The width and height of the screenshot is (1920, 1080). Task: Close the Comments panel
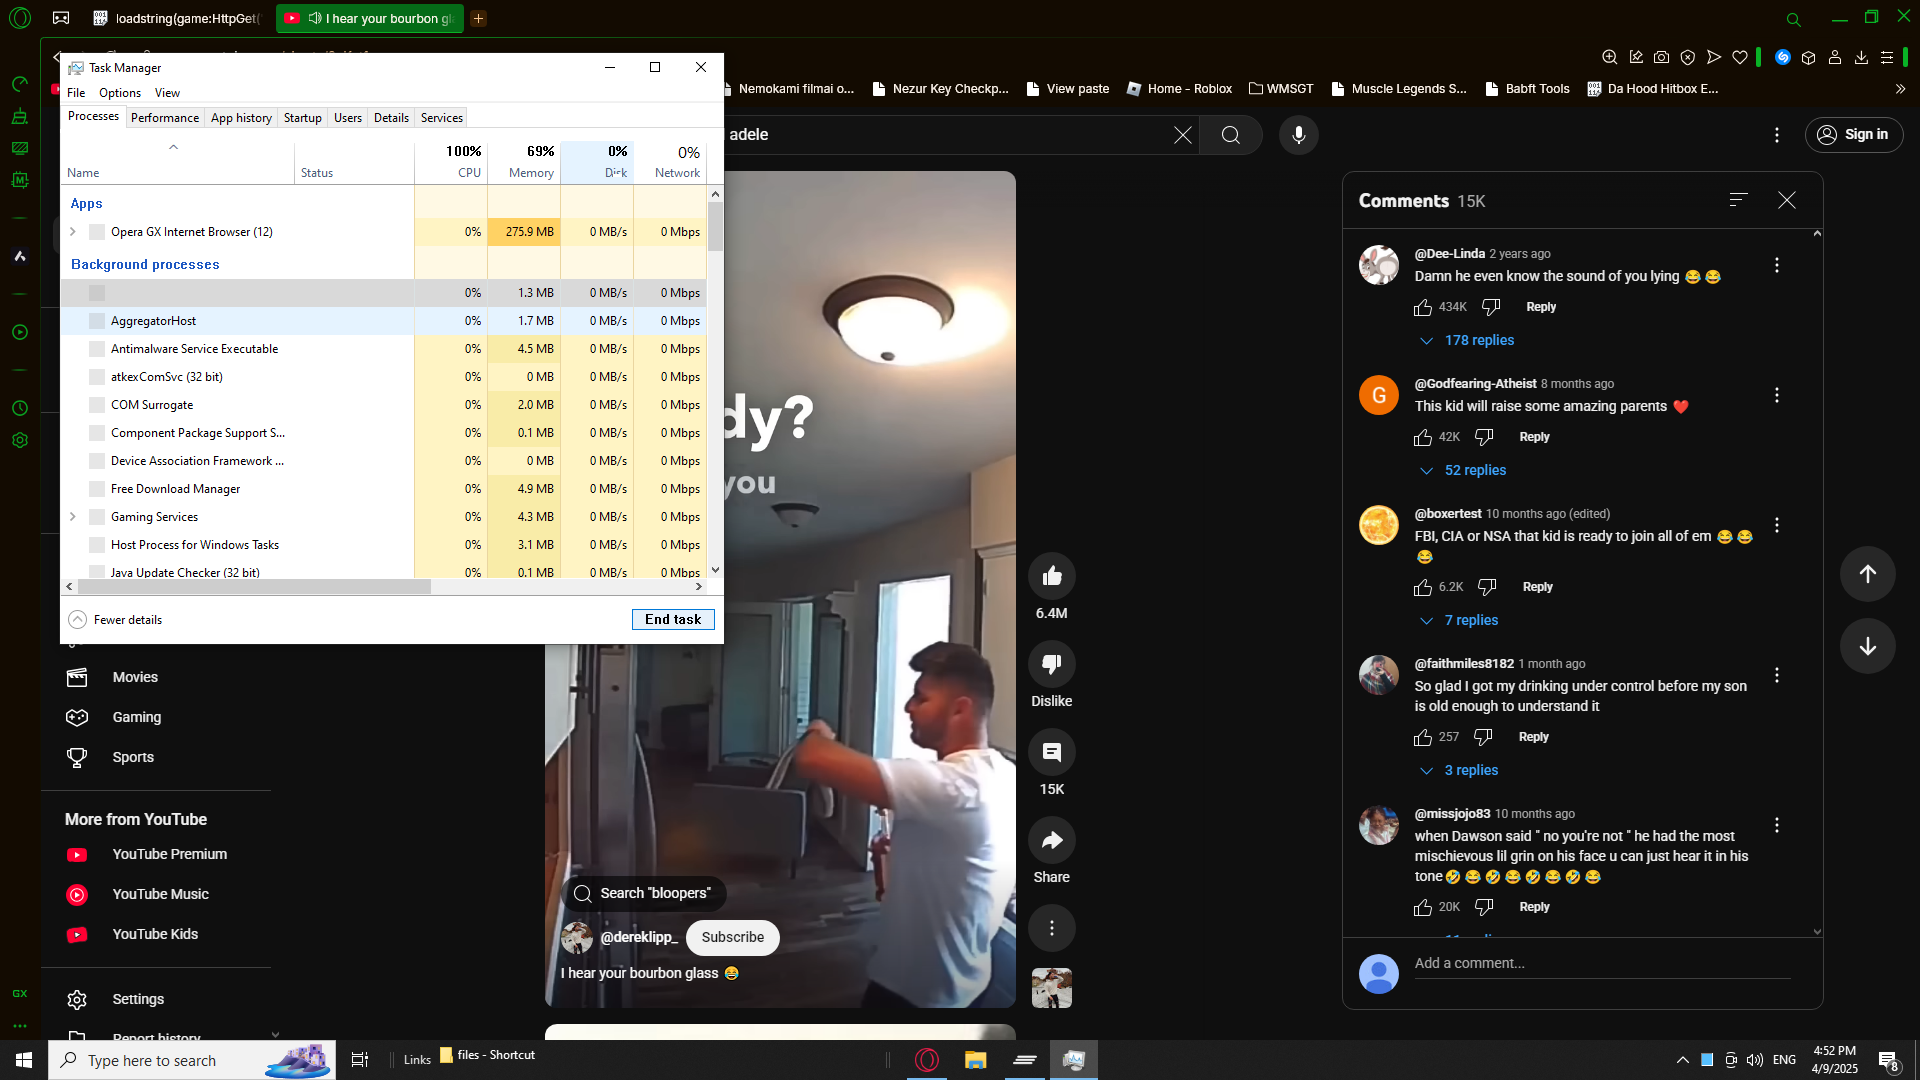click(x=1787, y=200)
